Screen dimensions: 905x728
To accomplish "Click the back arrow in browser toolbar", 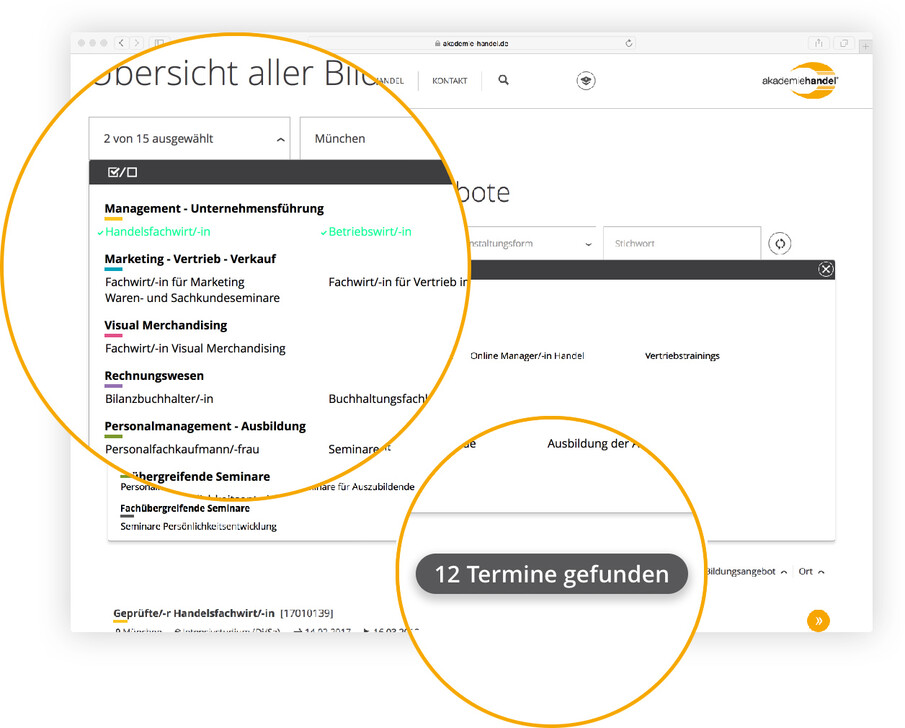I will pyautogui.click(x=121, y=43).
